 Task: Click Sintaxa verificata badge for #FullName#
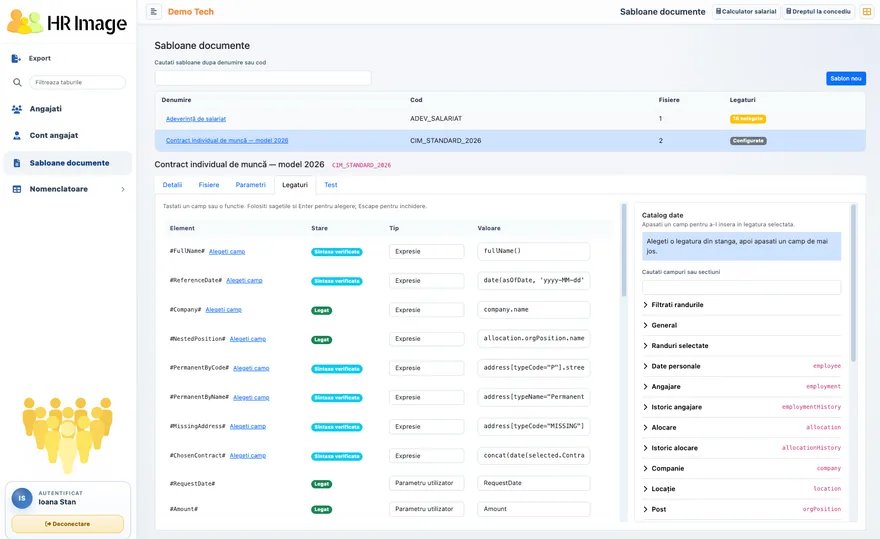tap(337, 252)
